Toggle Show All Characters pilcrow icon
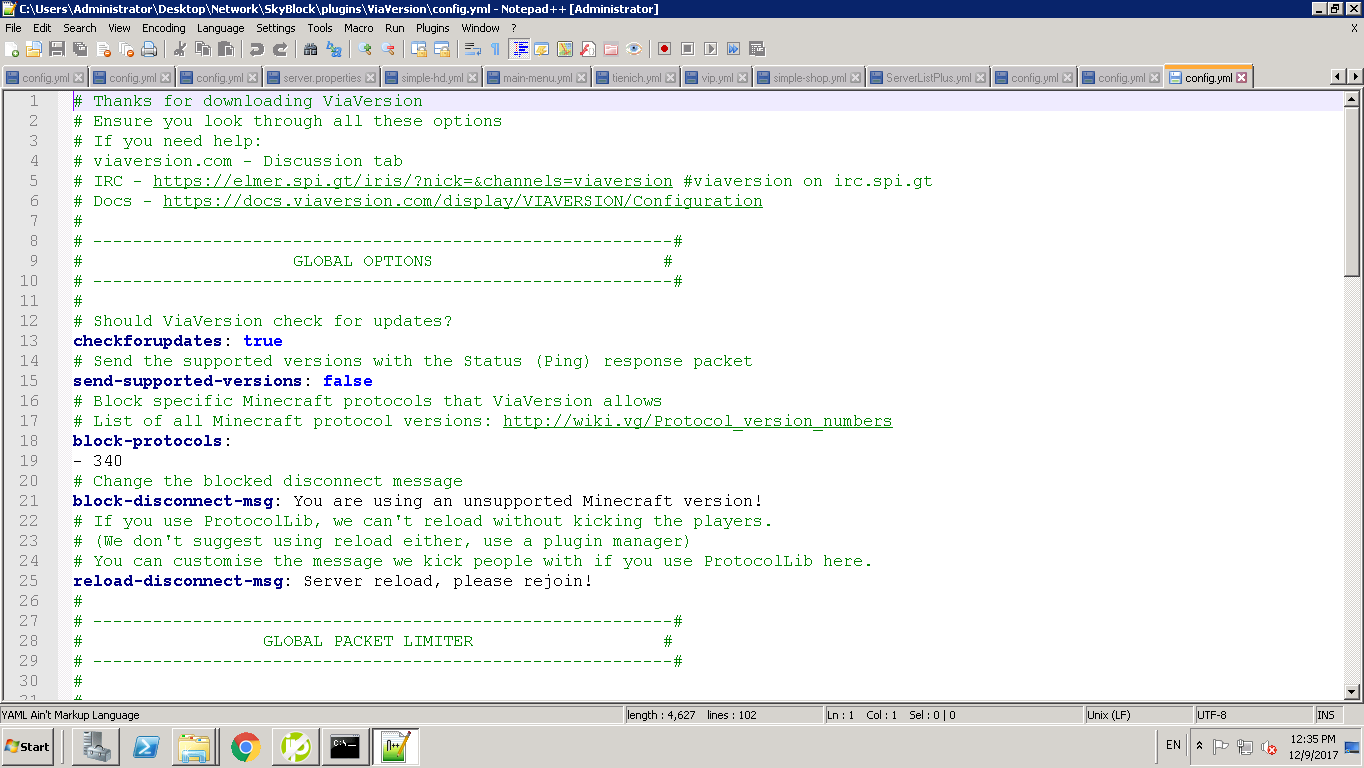Image resolution: width=1364 pixels, height=768 pixels. tap(495, 49)
